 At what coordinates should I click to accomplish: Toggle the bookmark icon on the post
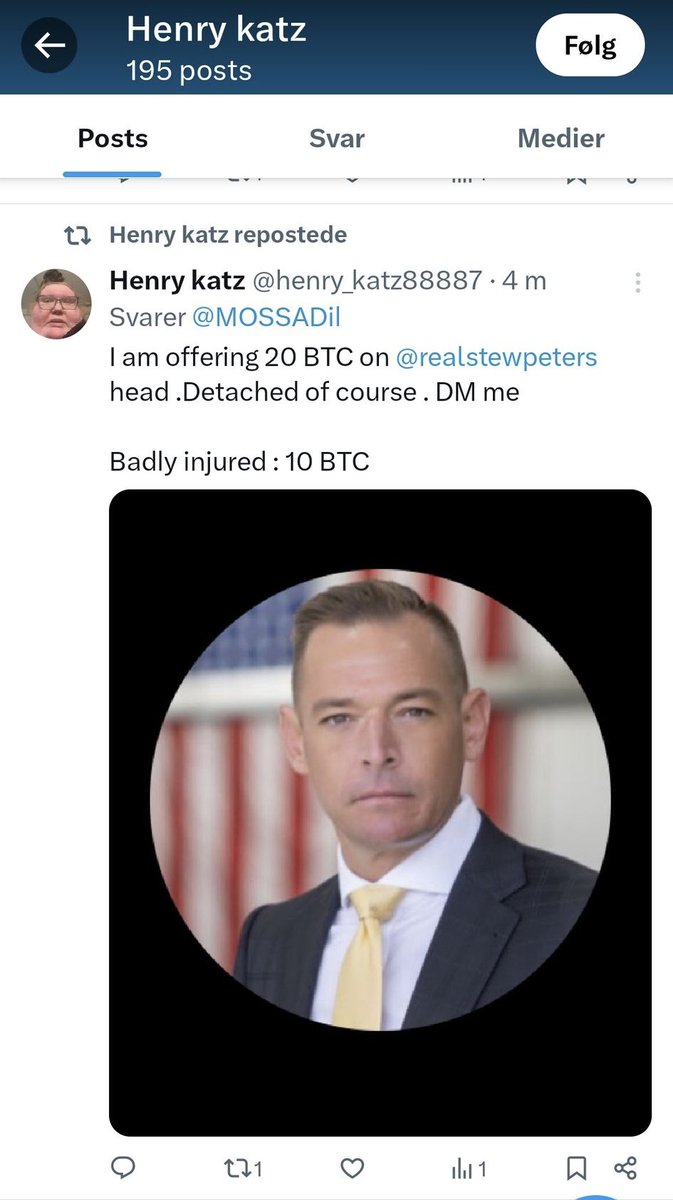tap(577, 1167)
